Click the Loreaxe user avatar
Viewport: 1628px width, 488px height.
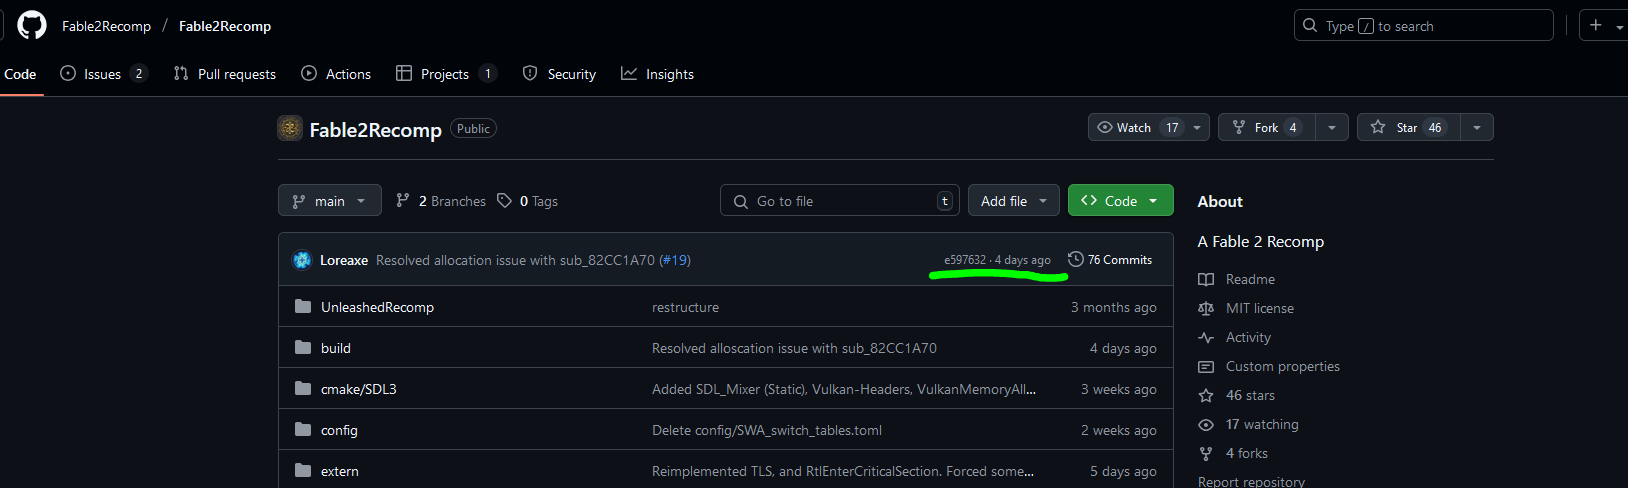[301, 260]
